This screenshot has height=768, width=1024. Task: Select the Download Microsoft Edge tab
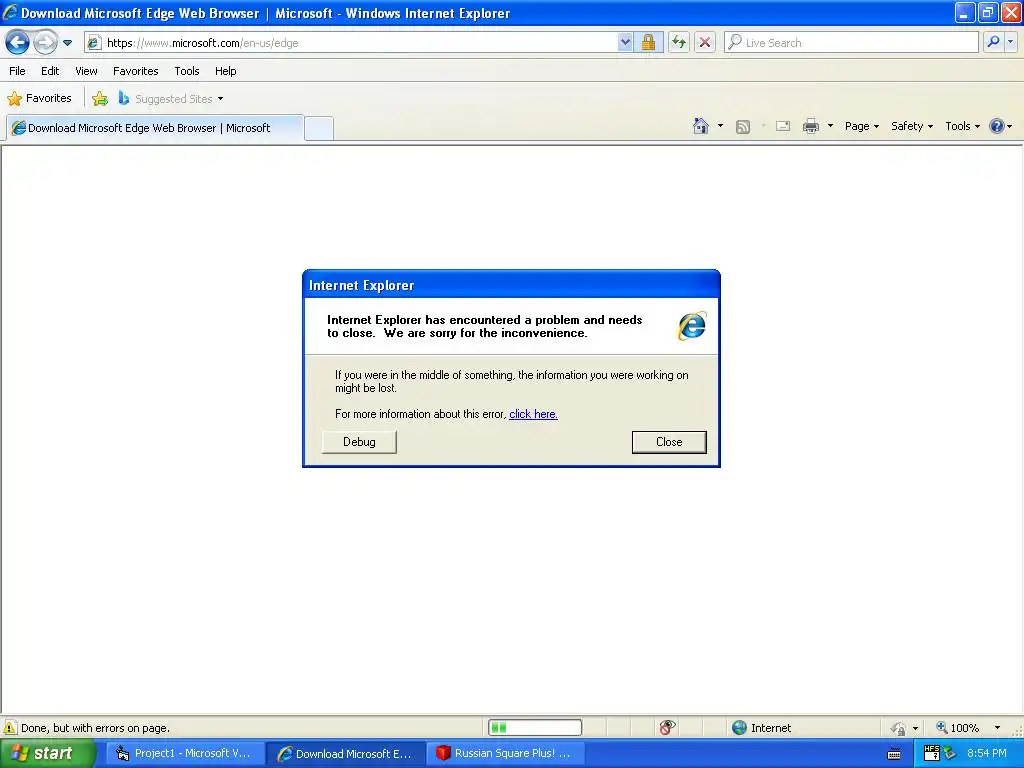click(155, 128)
